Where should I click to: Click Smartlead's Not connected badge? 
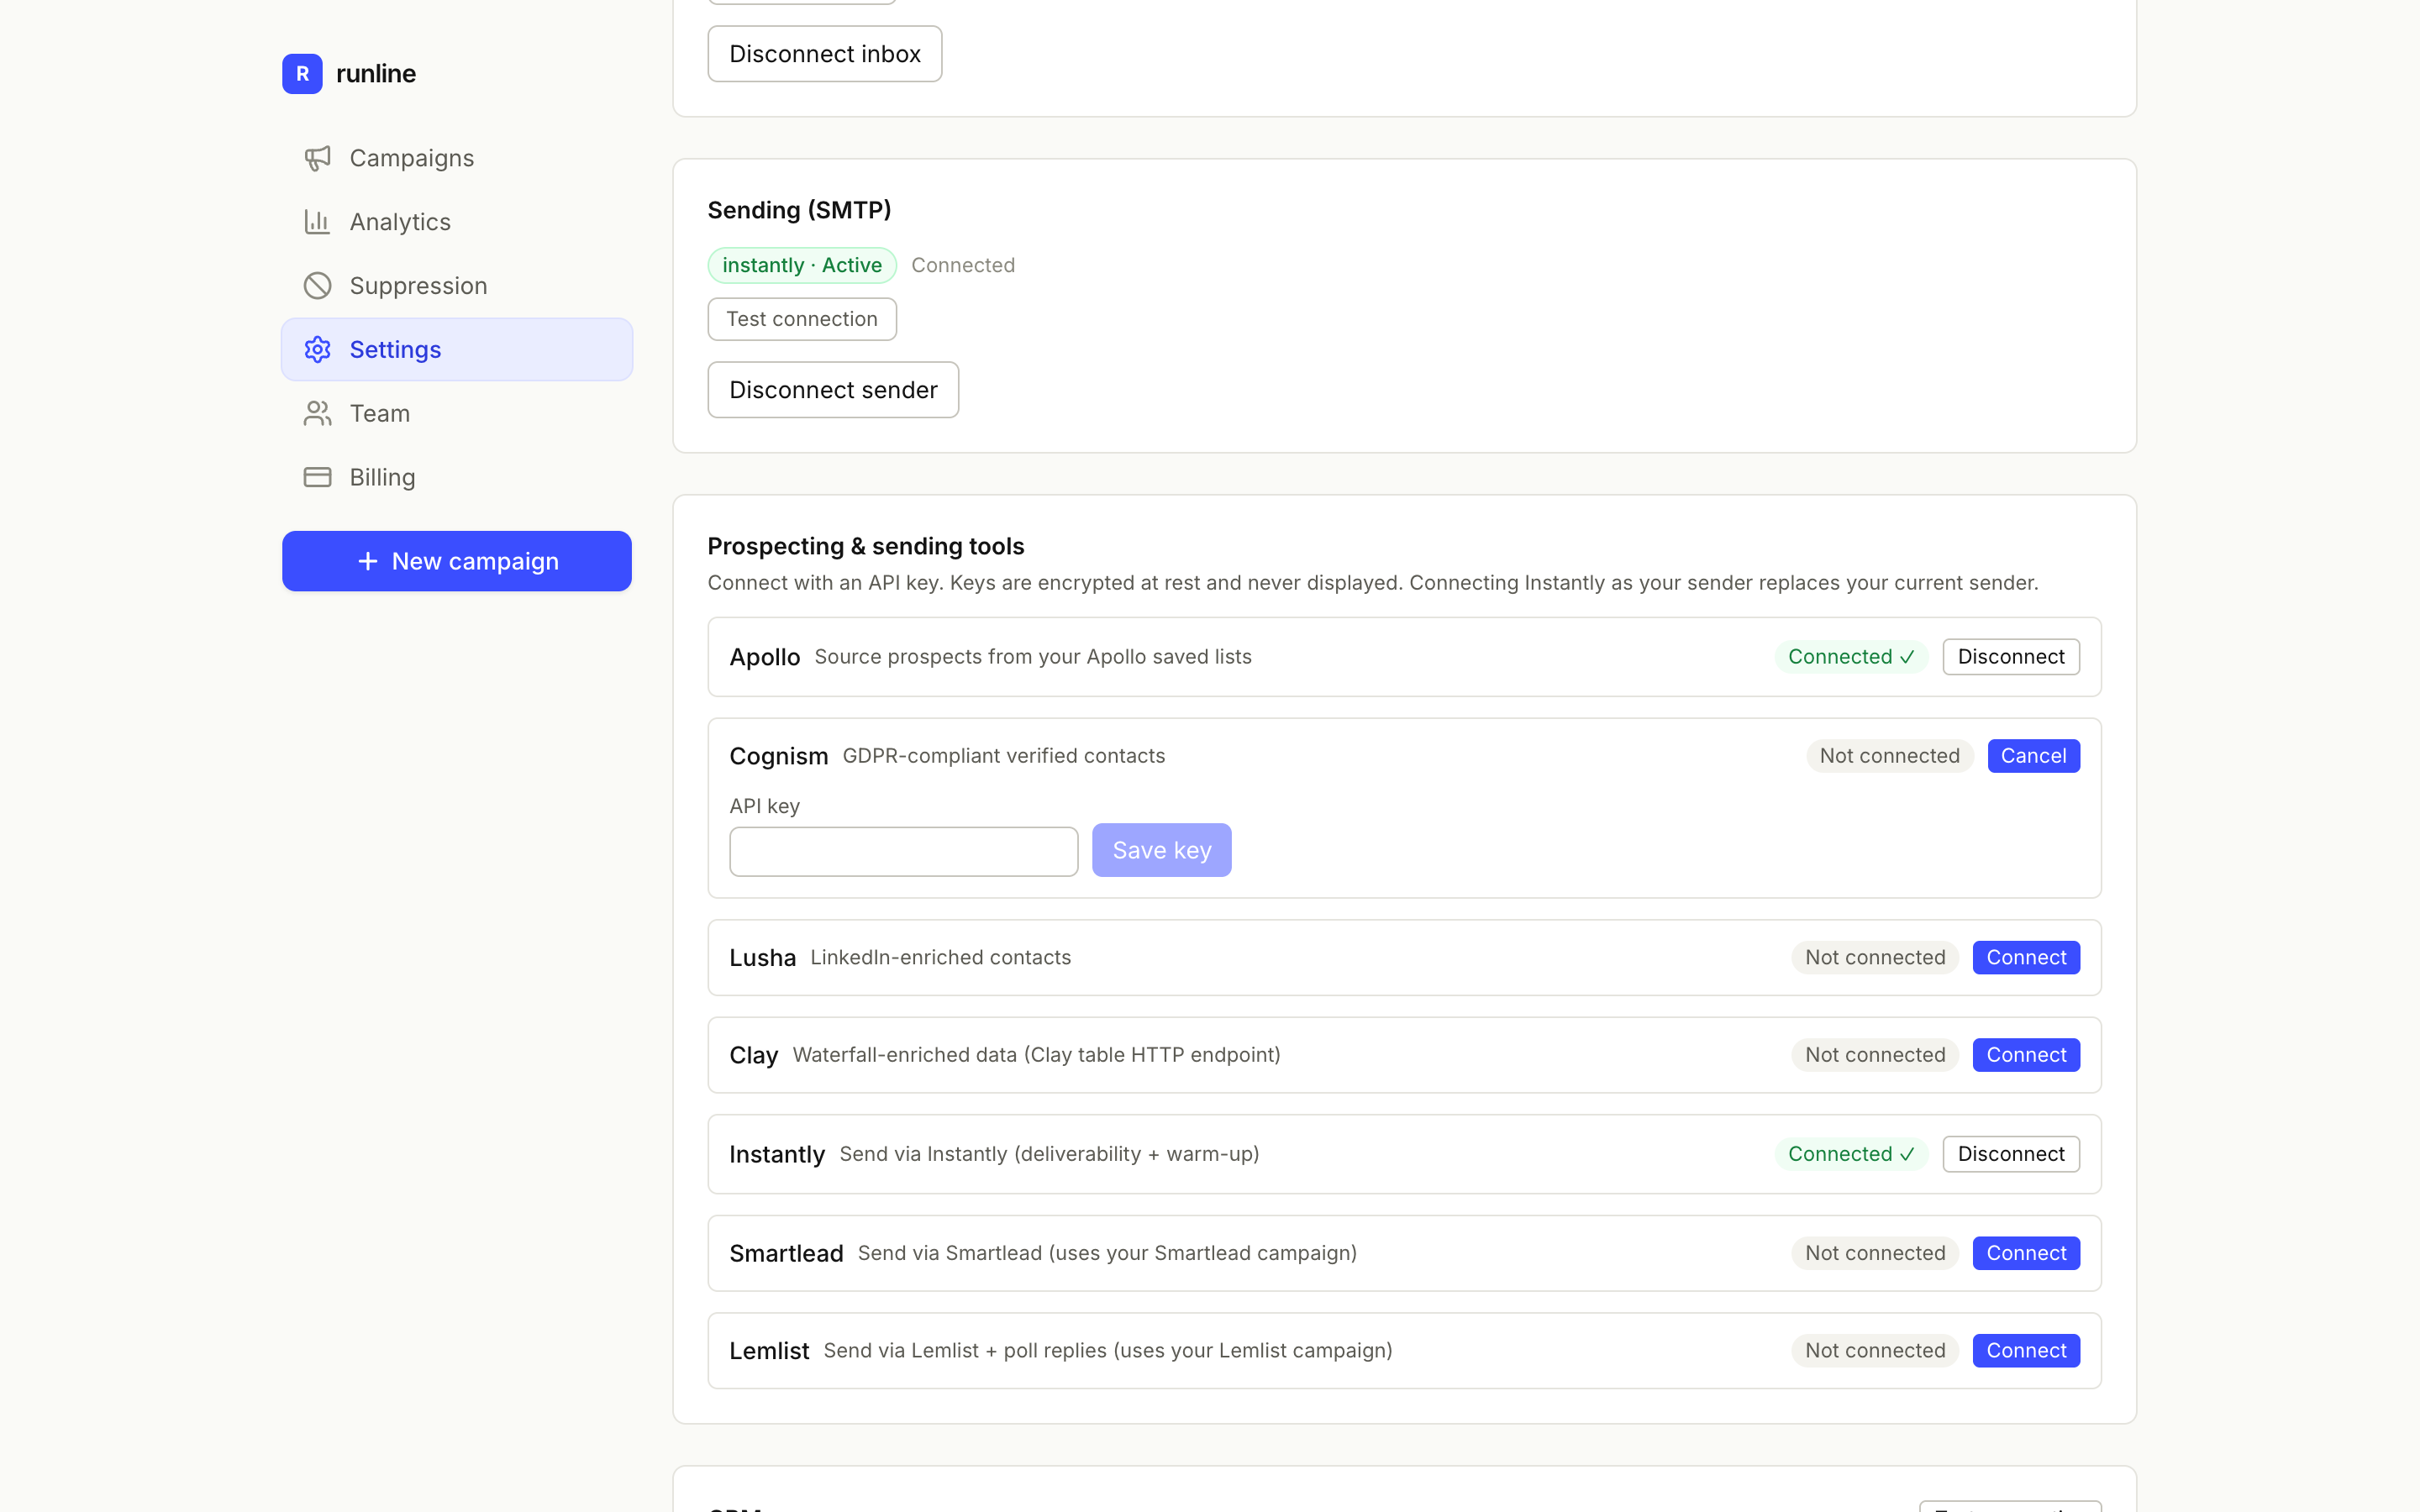pyautogui.click(x=1875, y=1253)
